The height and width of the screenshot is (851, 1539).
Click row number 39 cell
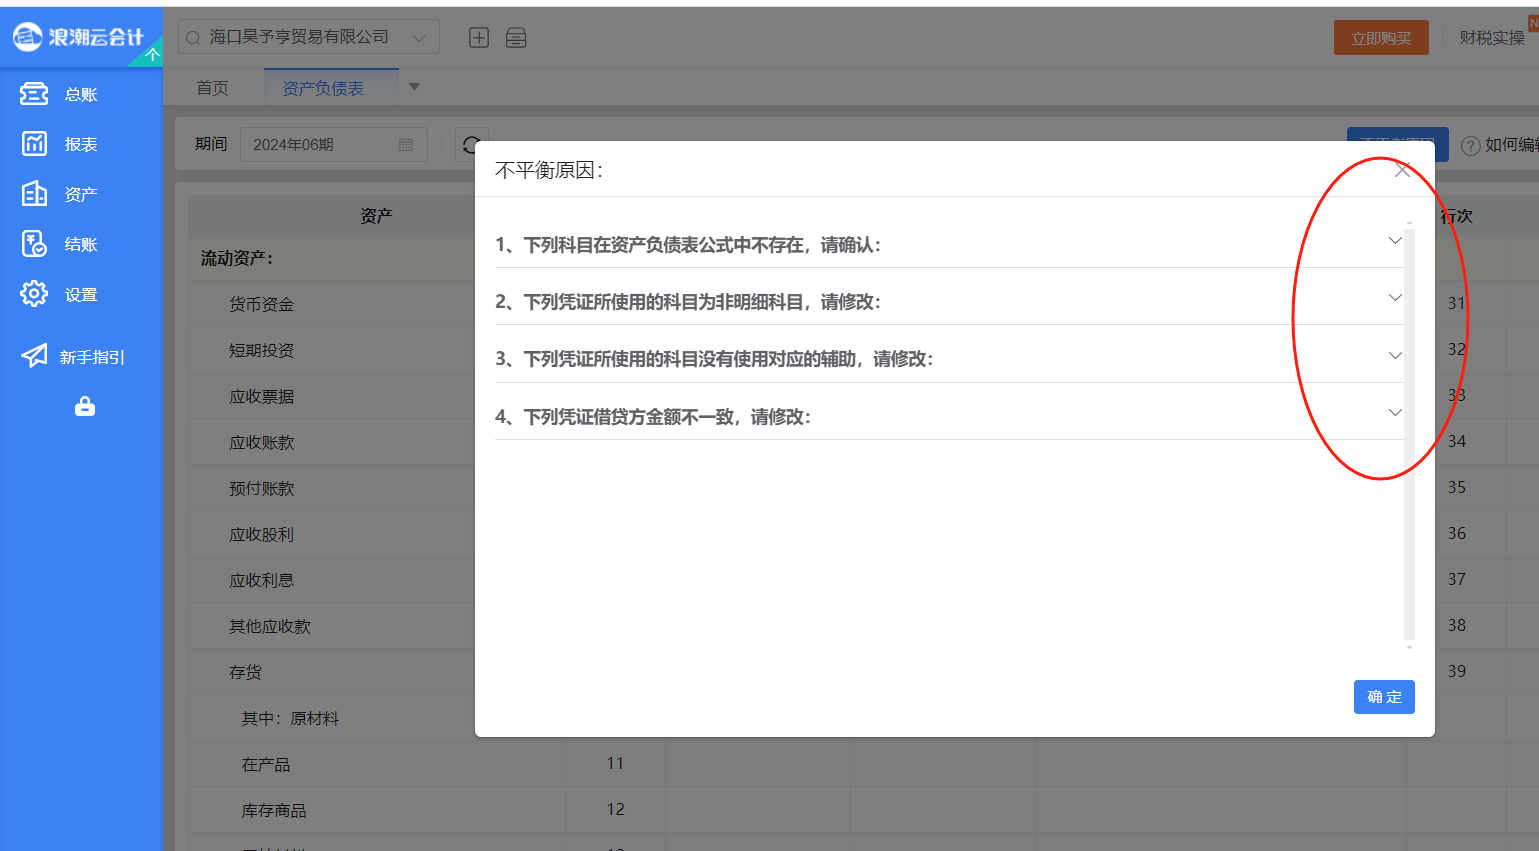(1456, 671)
